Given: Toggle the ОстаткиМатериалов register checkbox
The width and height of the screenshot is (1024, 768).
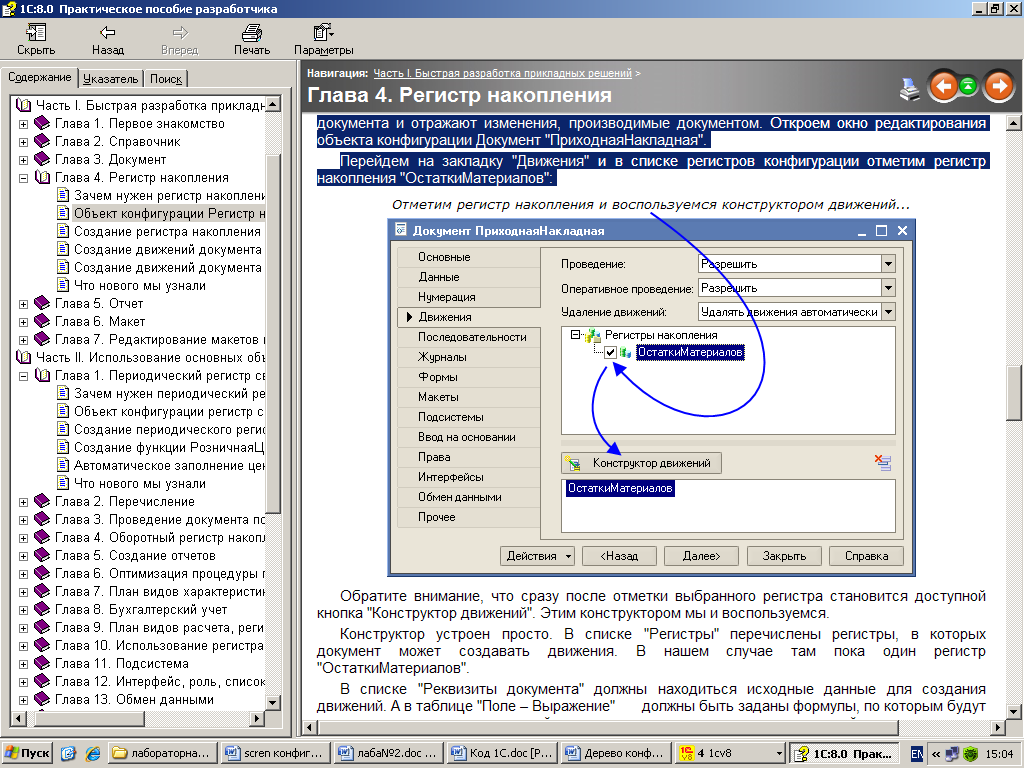Looking at the screenshot, I should click(x=610, y=353).
